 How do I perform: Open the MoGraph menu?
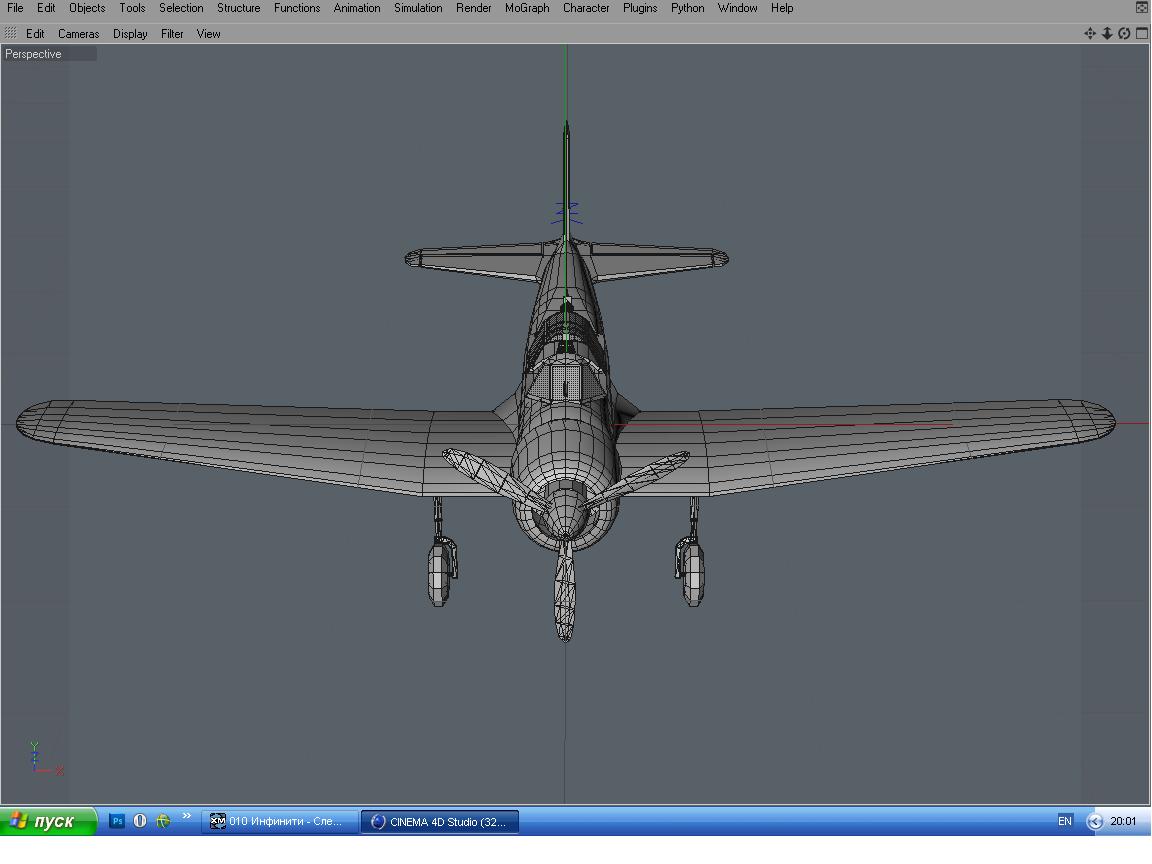(x=526, y=8)
